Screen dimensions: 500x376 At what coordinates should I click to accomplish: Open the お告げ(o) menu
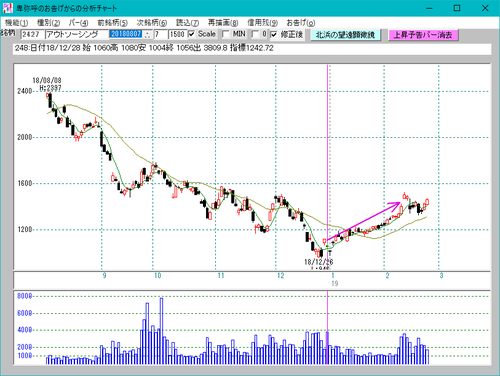(x=301, y=23)
